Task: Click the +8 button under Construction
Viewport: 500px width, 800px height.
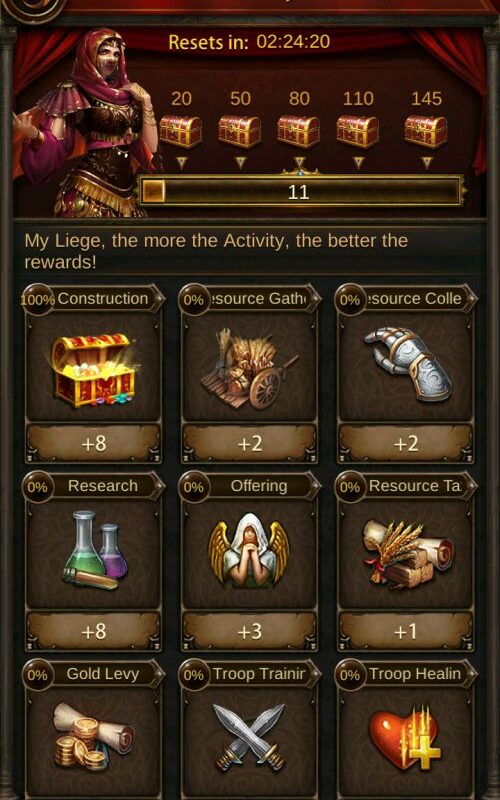Action: click(94, 443)
